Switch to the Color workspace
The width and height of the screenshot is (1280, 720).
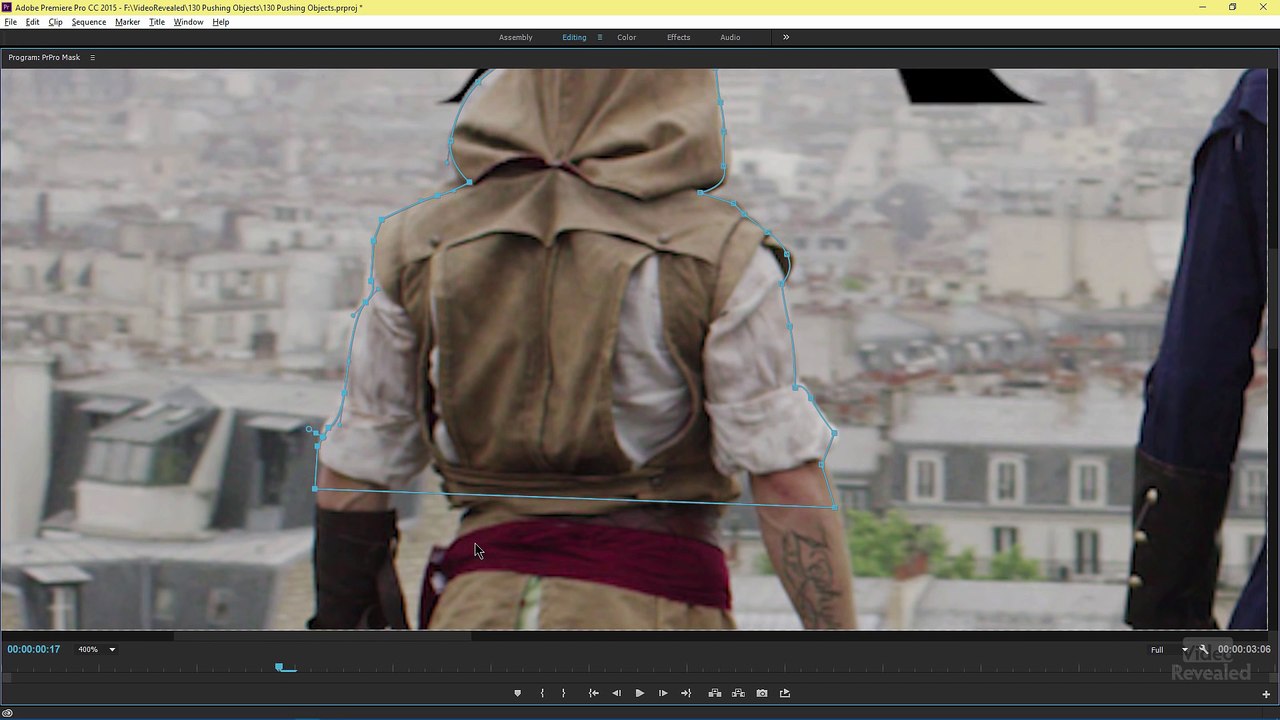coord(627,38)
